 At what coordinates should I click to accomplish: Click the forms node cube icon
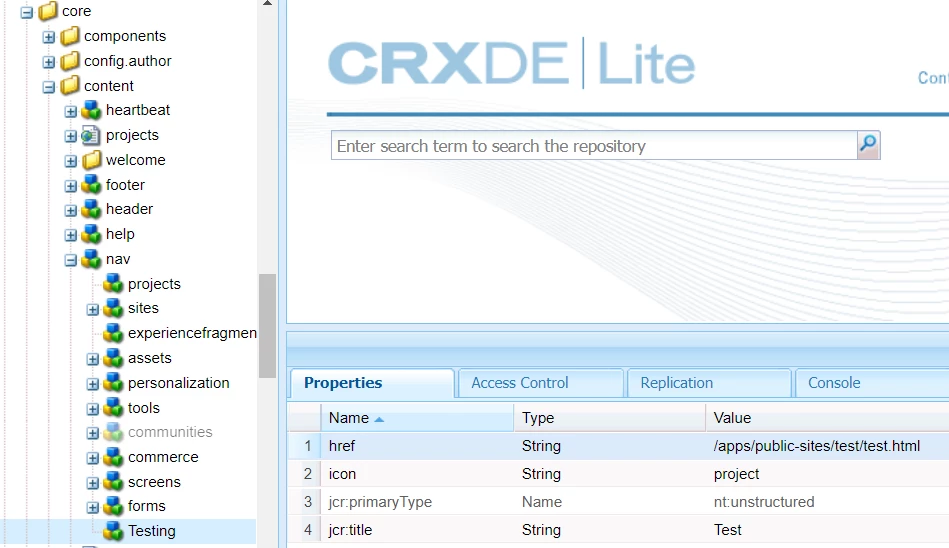pyautogui.click(x=113, y=506)
